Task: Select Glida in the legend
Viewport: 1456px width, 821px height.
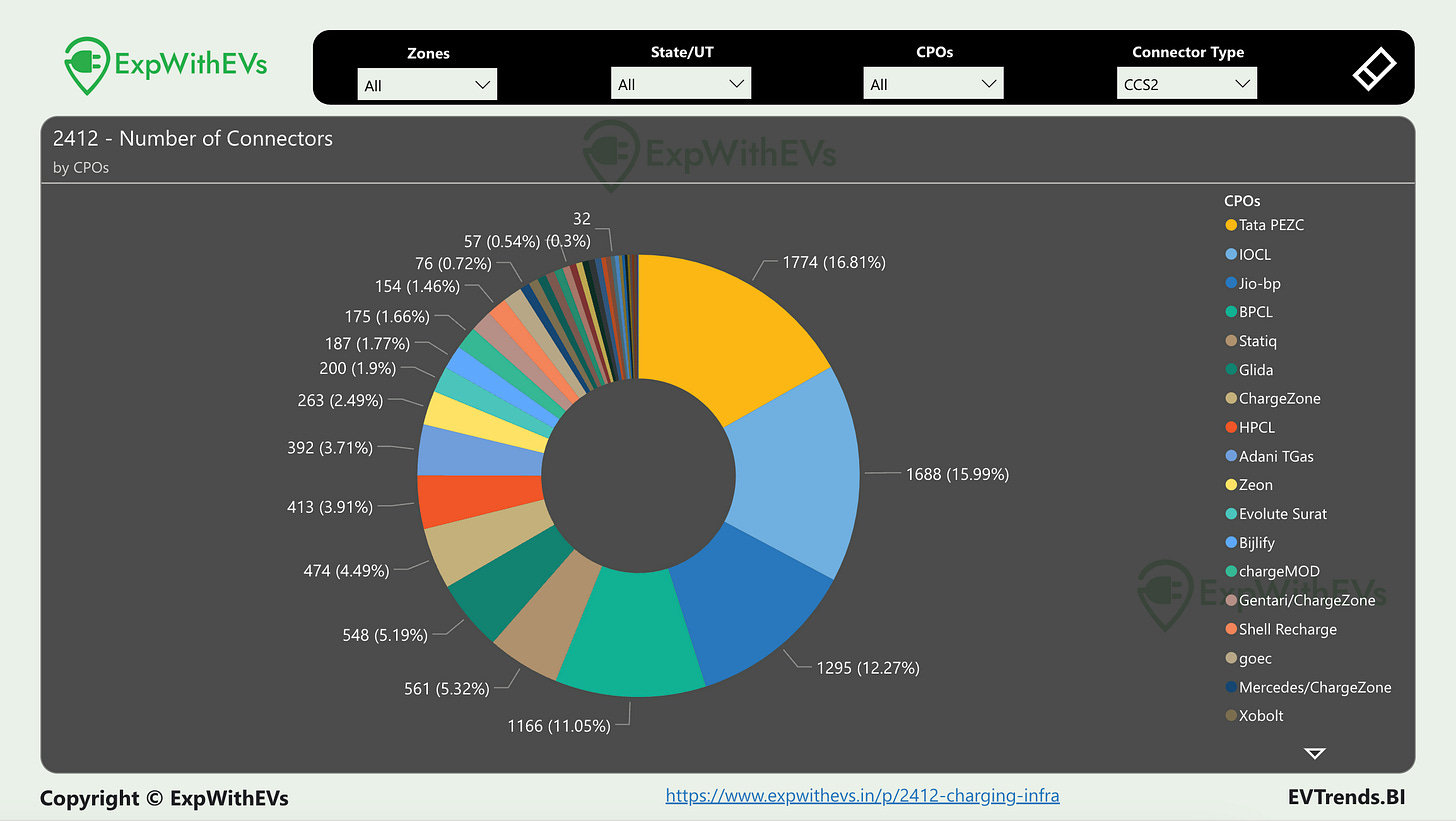Action: [1249, 370]
